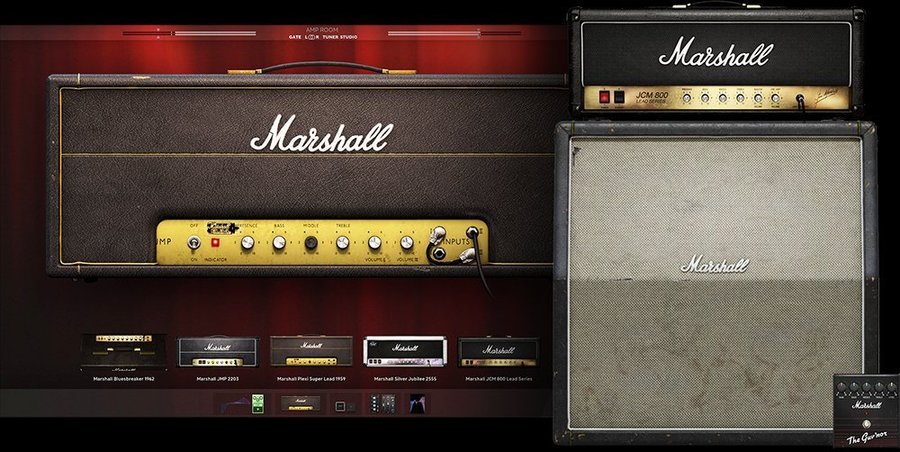Adjust the last knob on the Guv'nor pedal

[x=892, y=387]
